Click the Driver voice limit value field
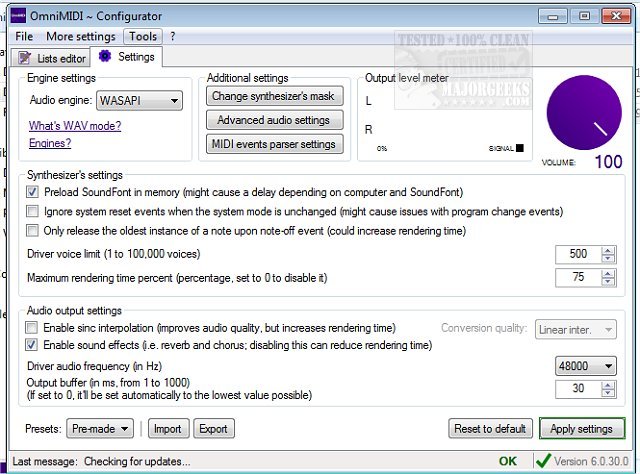The image size is (640, 474). click(x=578, y=254)
